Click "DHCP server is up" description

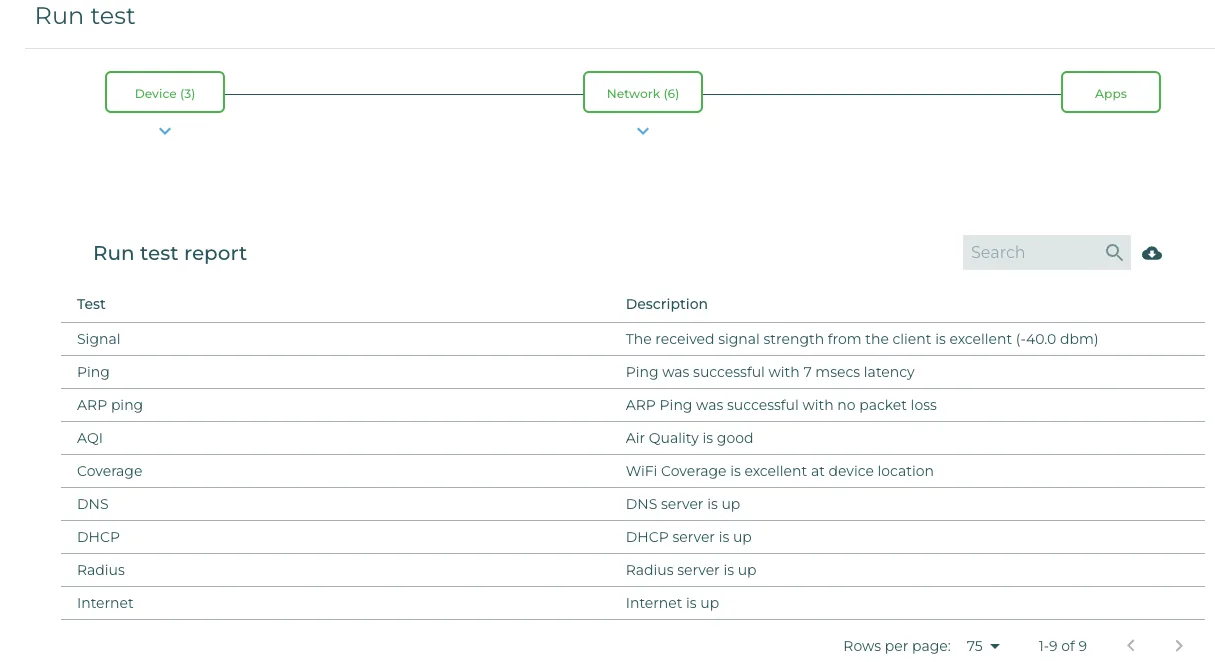tap(689, 537)
